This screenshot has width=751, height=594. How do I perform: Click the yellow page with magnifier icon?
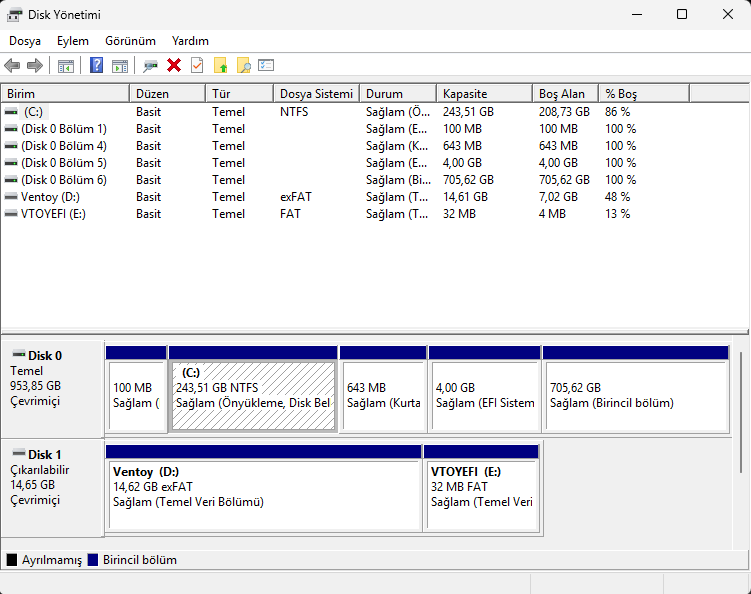tap(243, 65)
